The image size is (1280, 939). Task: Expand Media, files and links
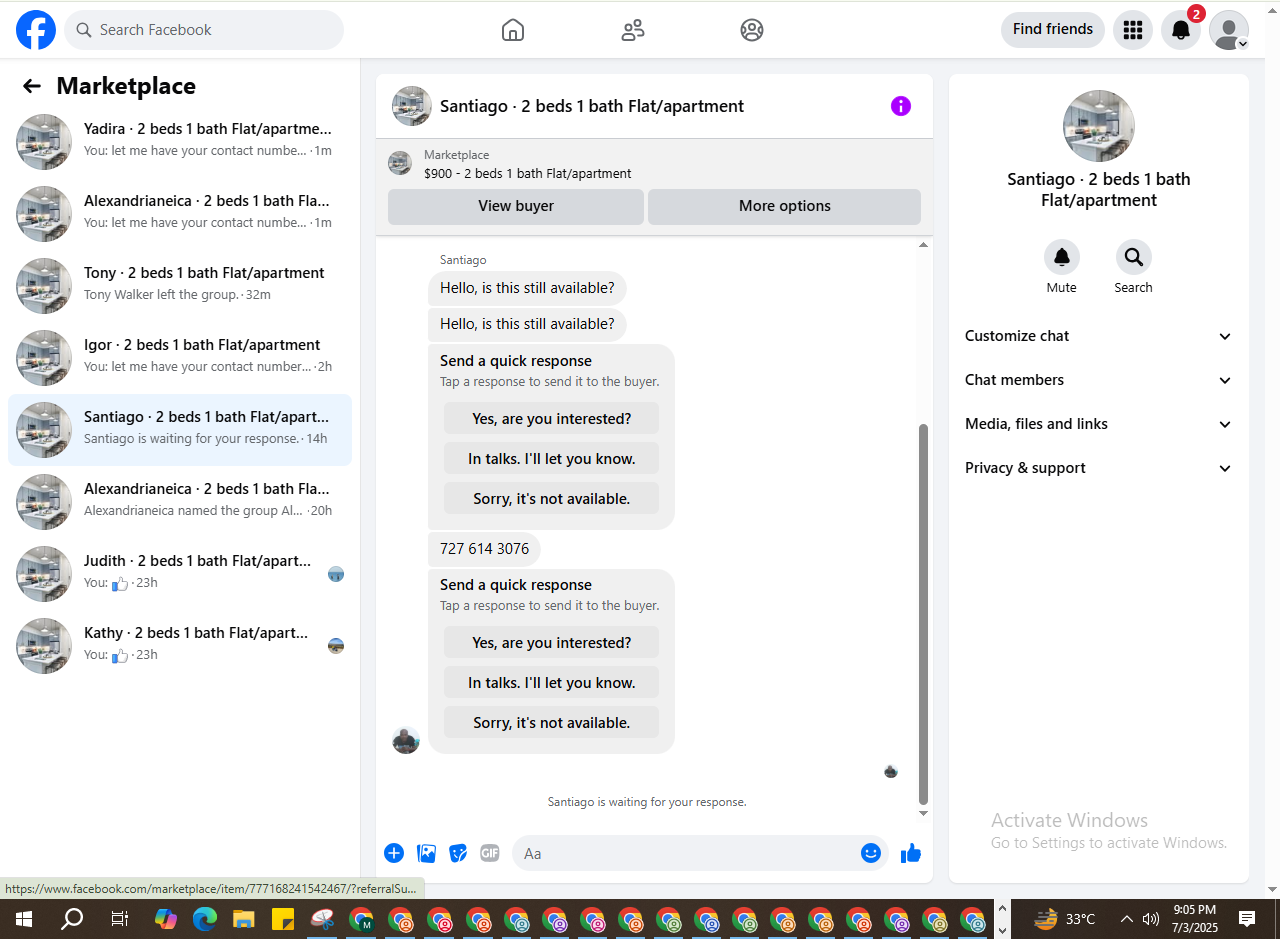[1099, 424]
